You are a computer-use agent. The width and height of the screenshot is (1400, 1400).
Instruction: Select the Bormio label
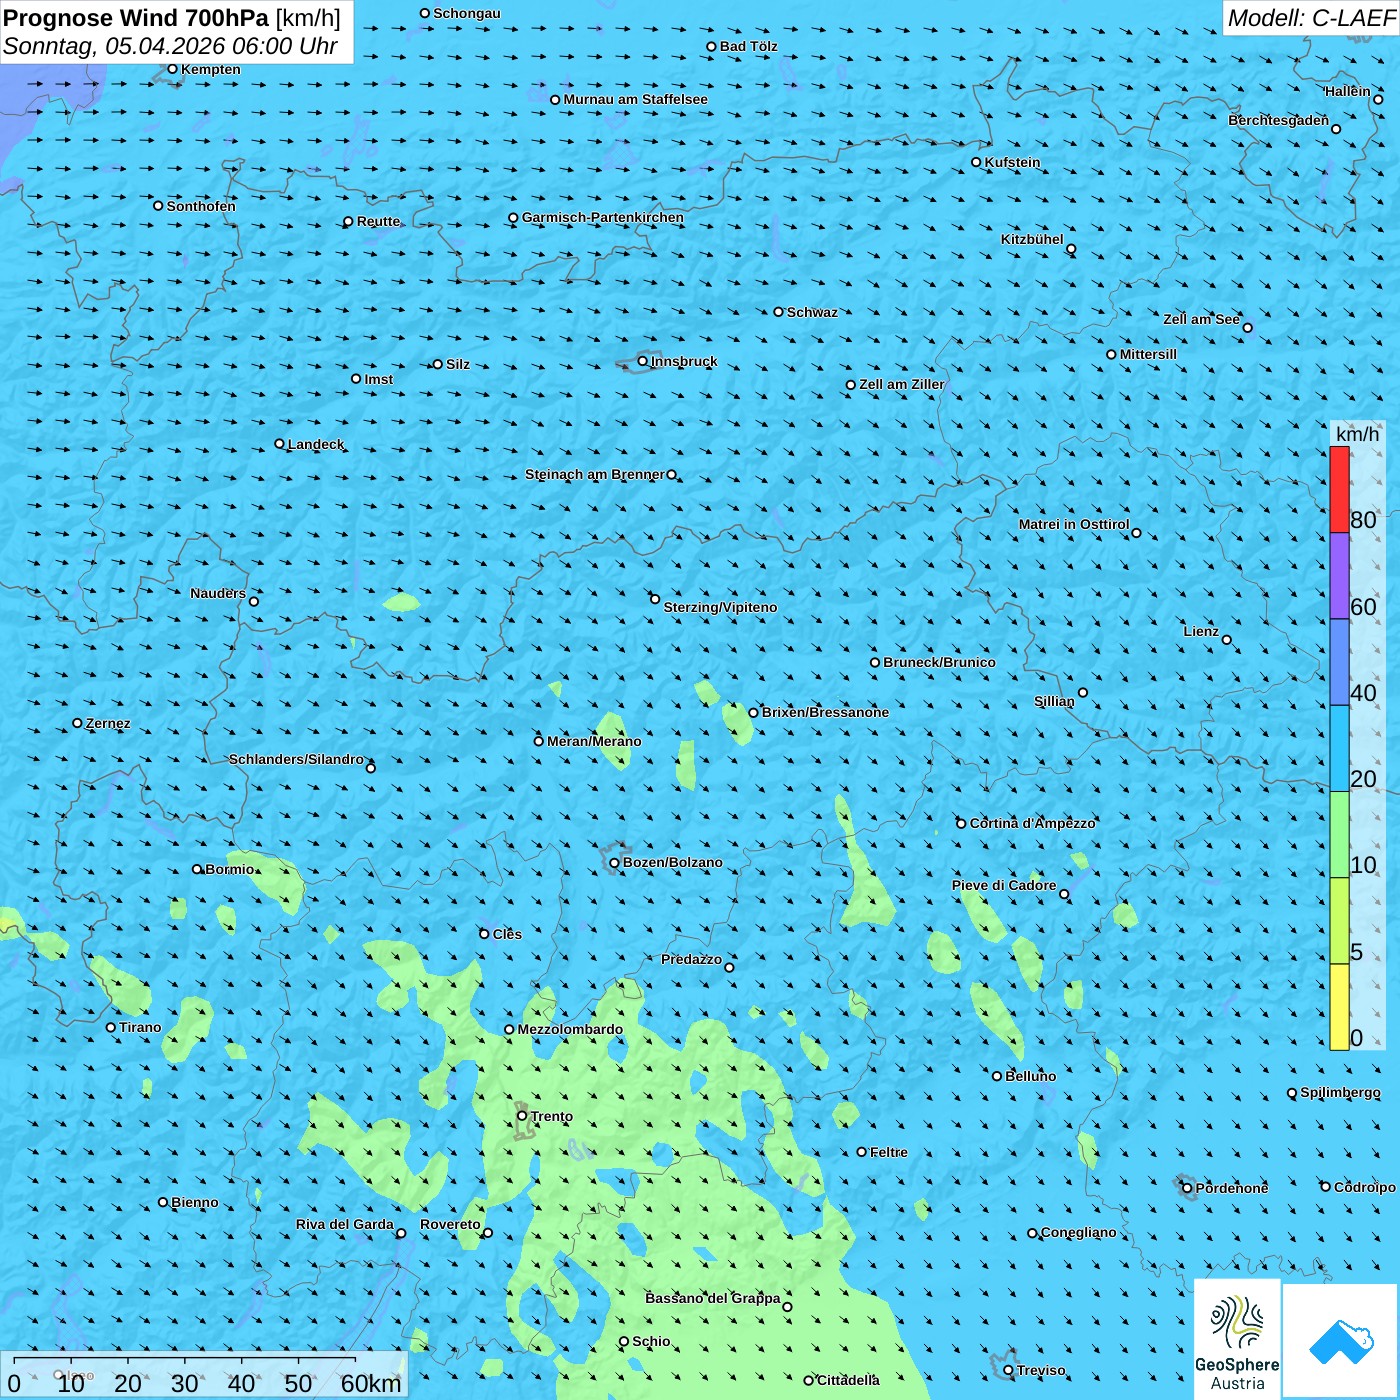[x=230, y=869]
